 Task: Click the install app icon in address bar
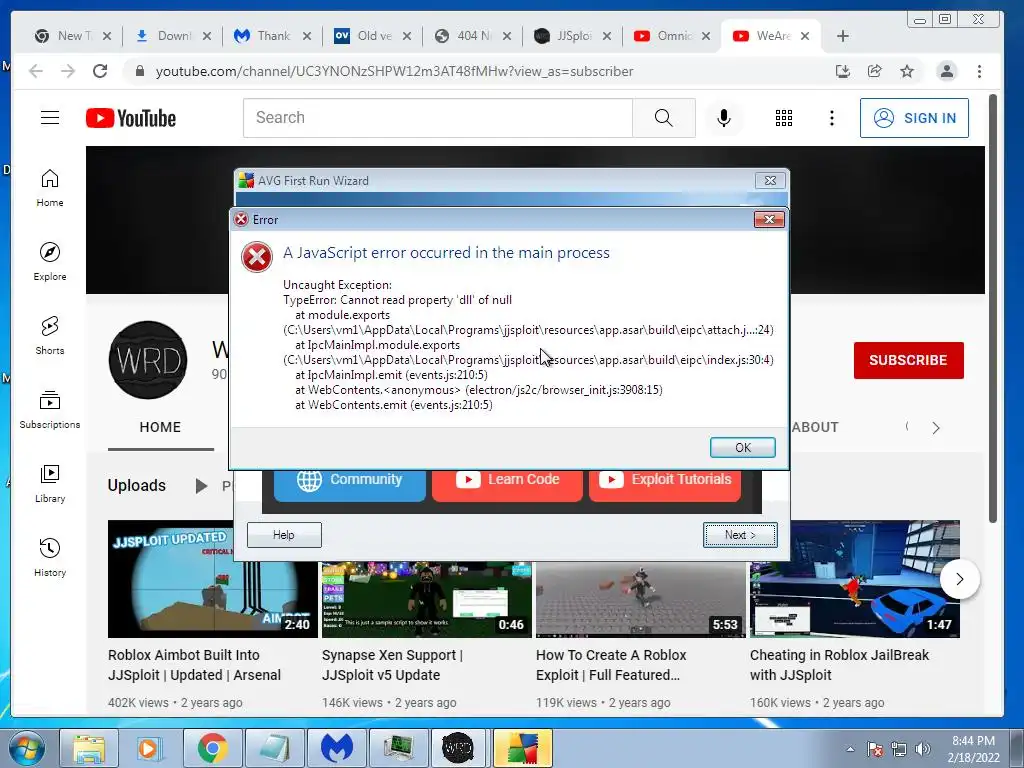point(843,71)
